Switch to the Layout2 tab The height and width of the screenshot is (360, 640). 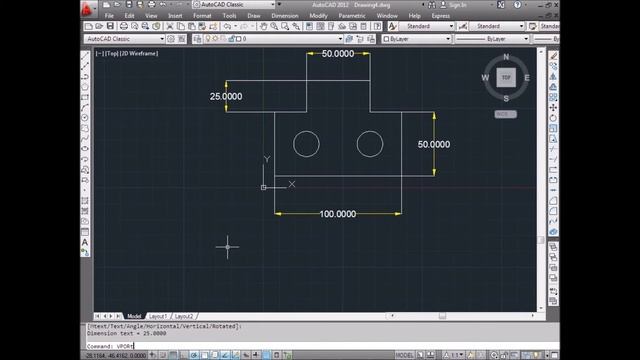point(184,316)
